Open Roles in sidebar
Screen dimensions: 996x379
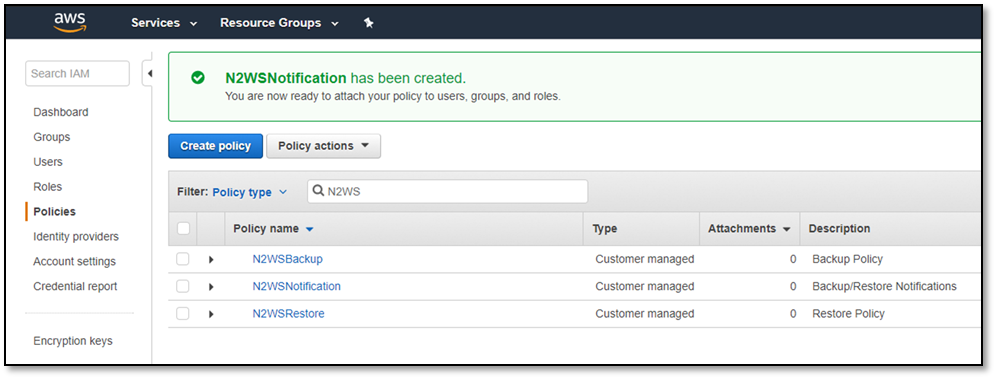point(48,187)
